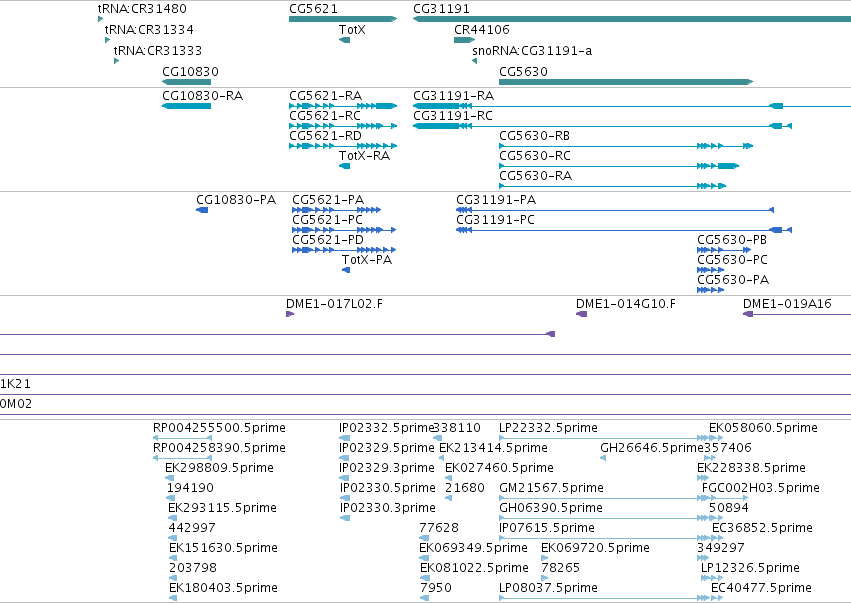This screenshot has width=851, height=603.
Task: Open the DME1-019A16 clone feature
Action: 797,314
